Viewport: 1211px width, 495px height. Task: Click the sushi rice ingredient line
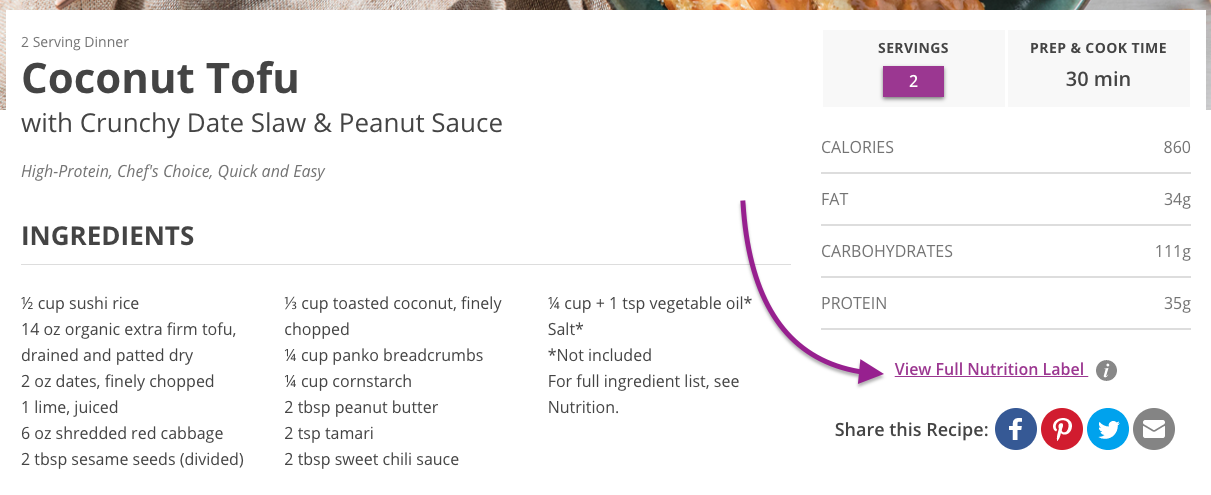pos(80,304)
